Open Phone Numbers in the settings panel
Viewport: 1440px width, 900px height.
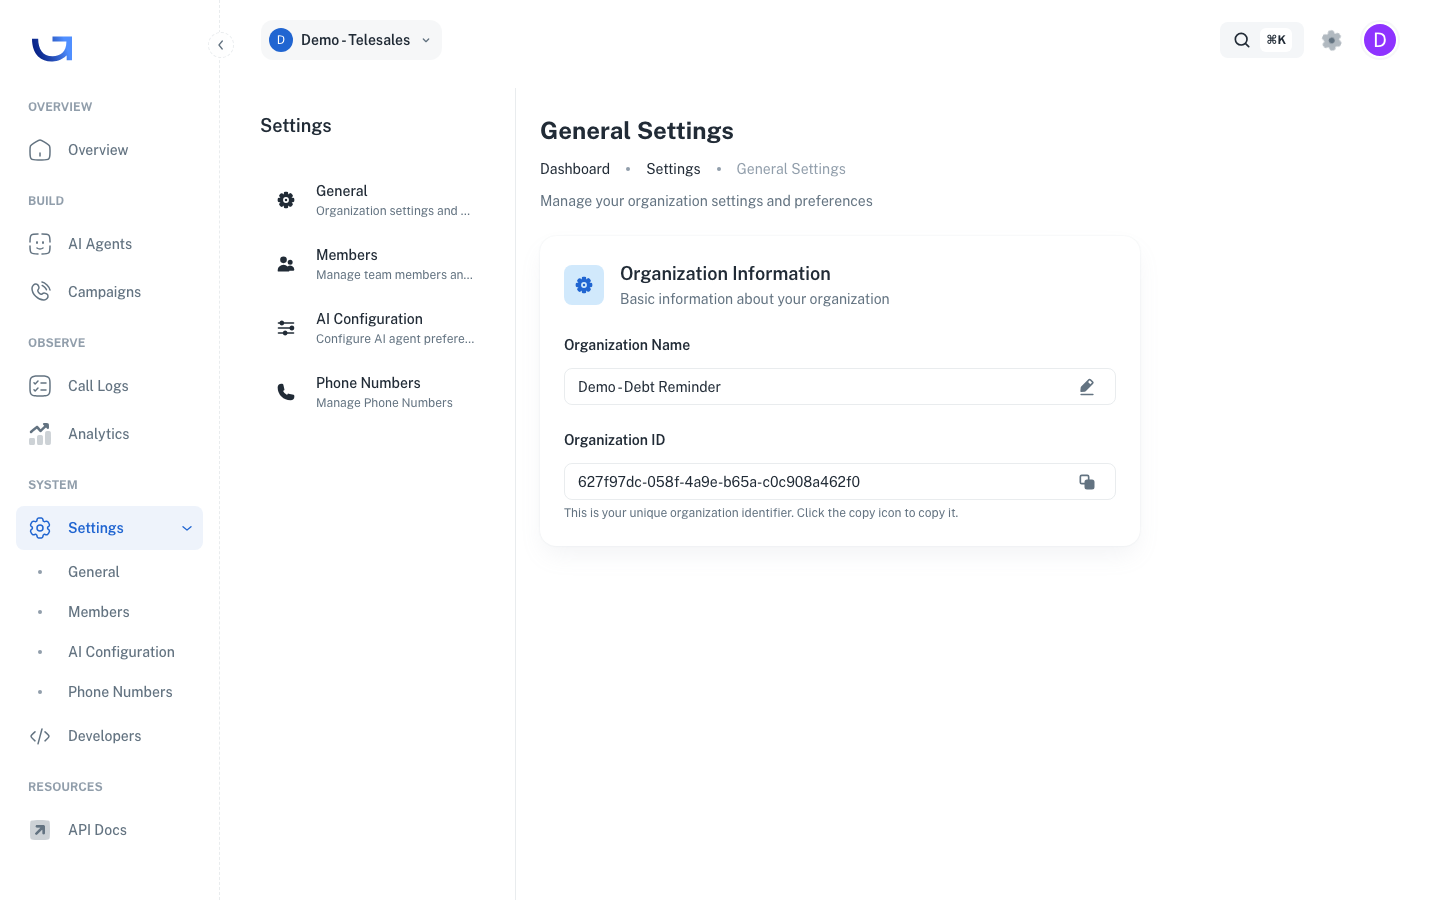click(376, 392)
